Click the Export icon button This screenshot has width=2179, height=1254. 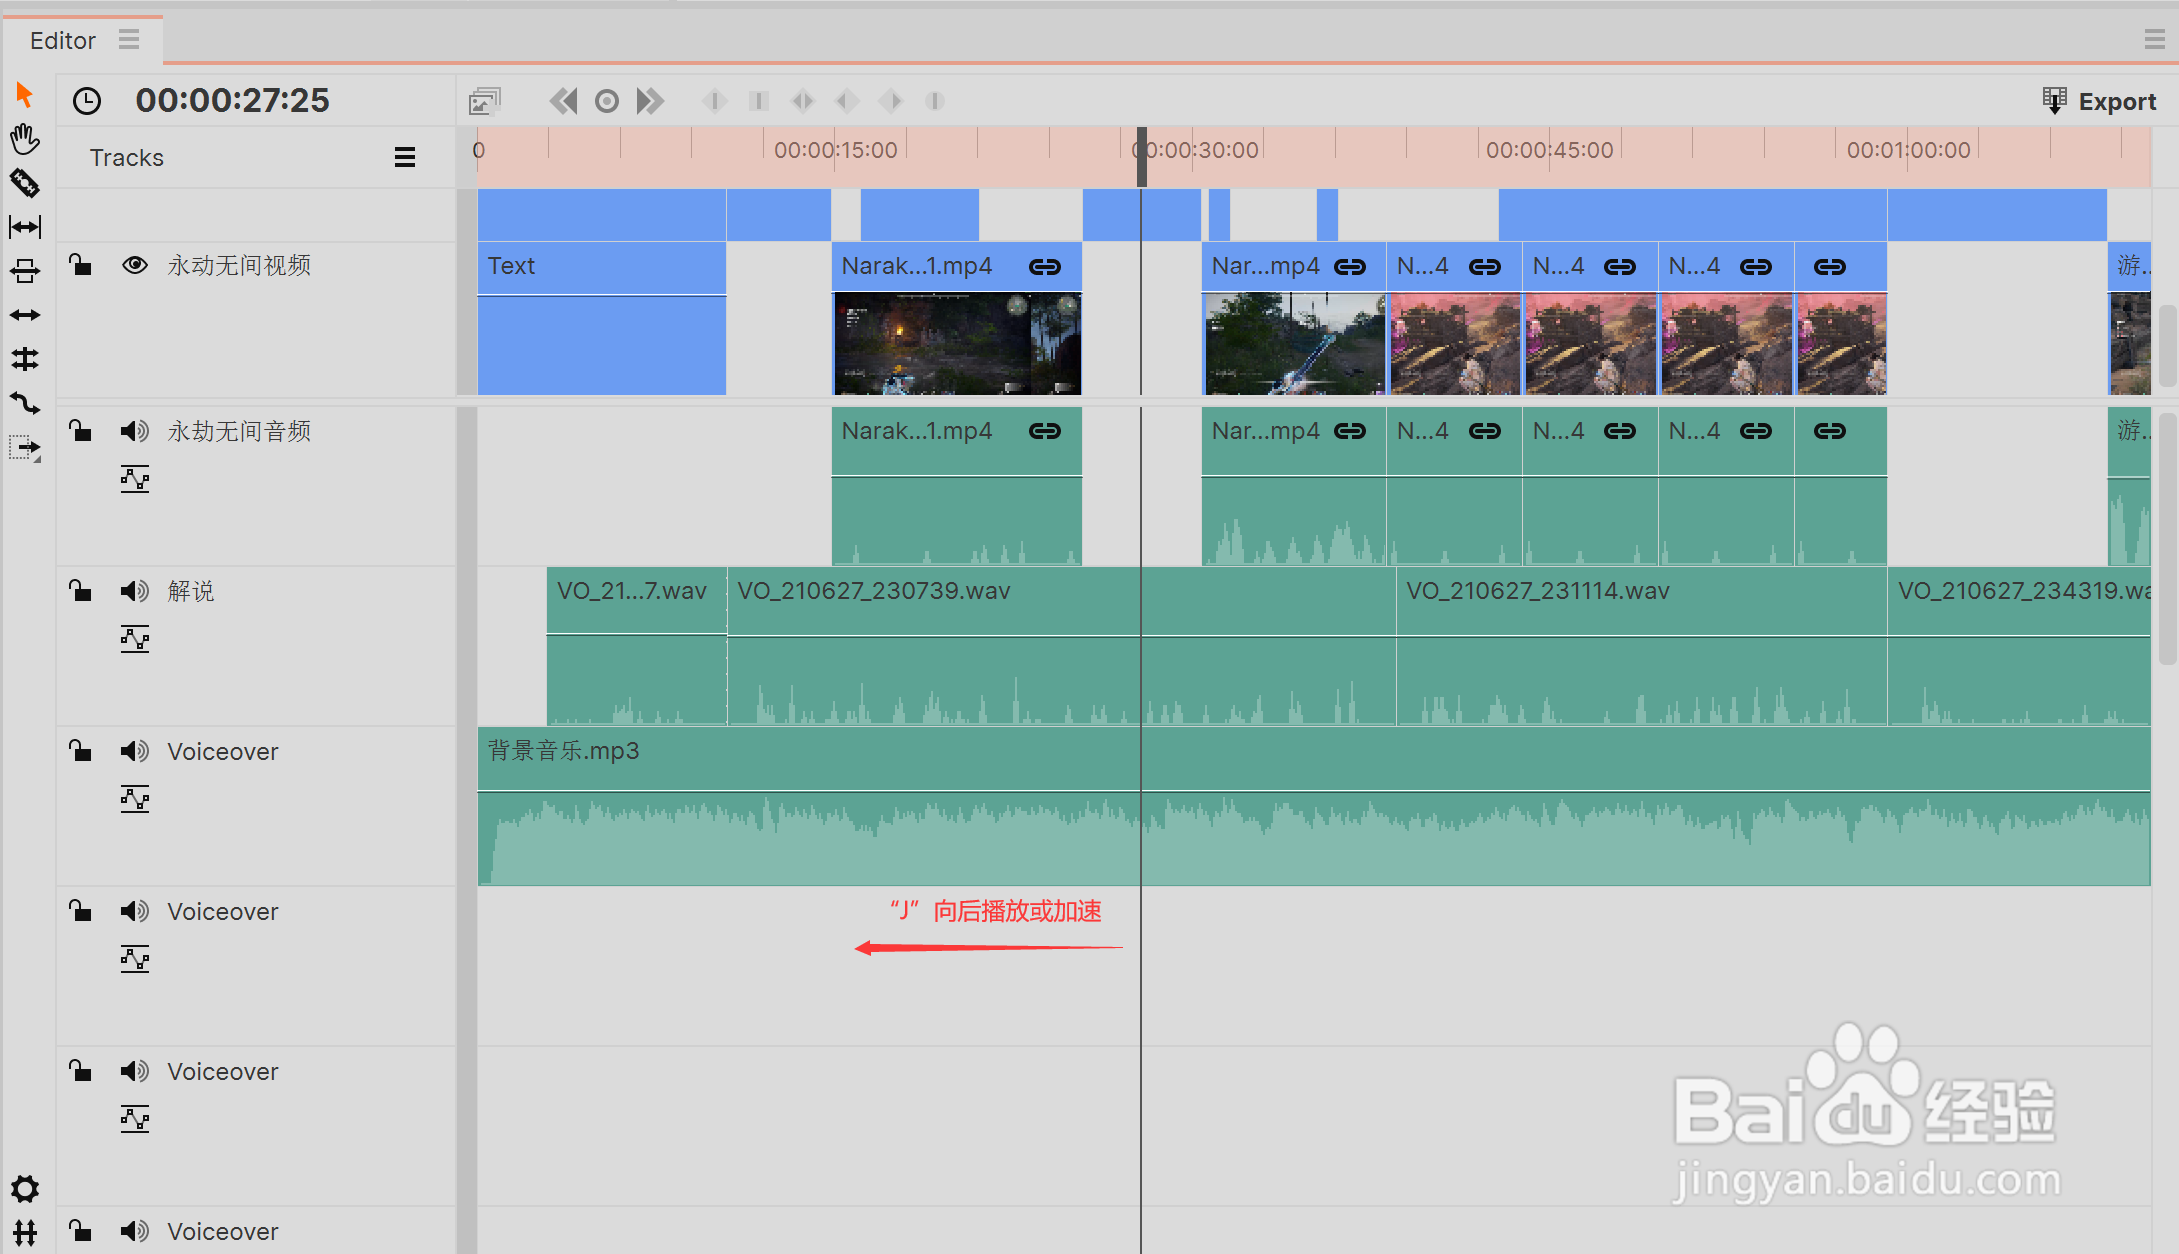coord(2054,101)
